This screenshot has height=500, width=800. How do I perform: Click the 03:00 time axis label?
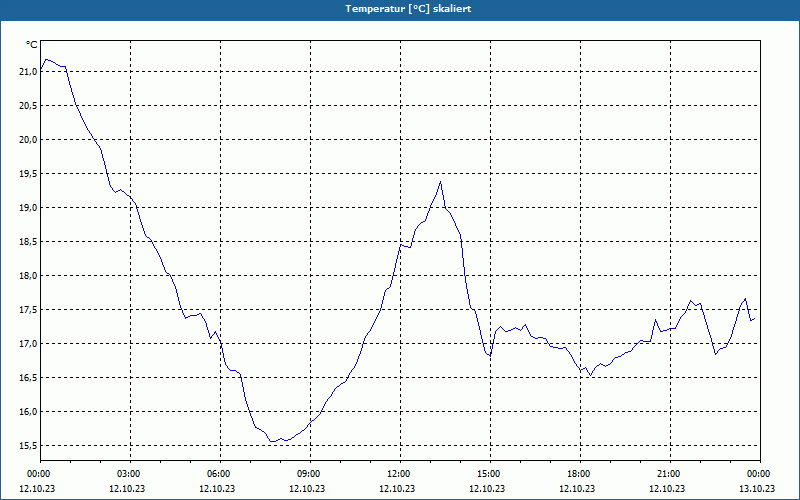coord(131,474)
